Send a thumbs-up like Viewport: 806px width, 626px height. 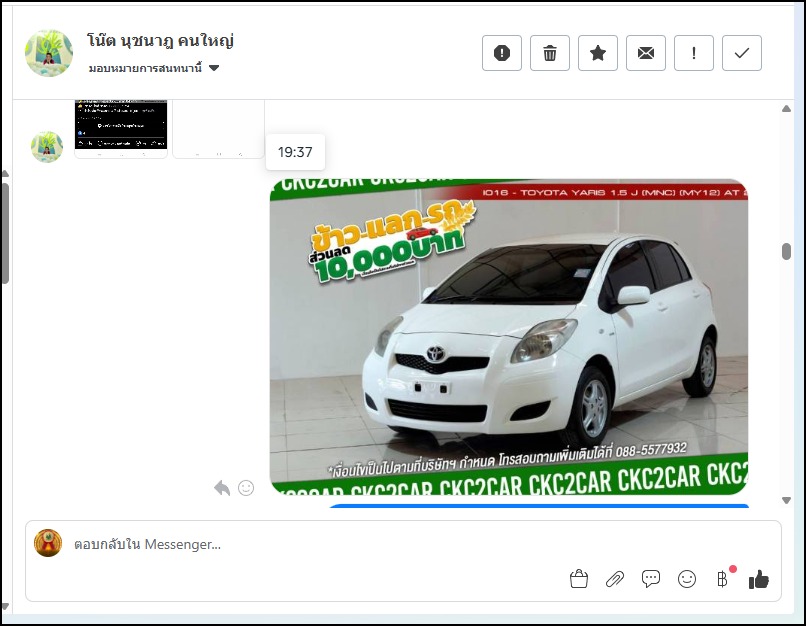[759, 578]
